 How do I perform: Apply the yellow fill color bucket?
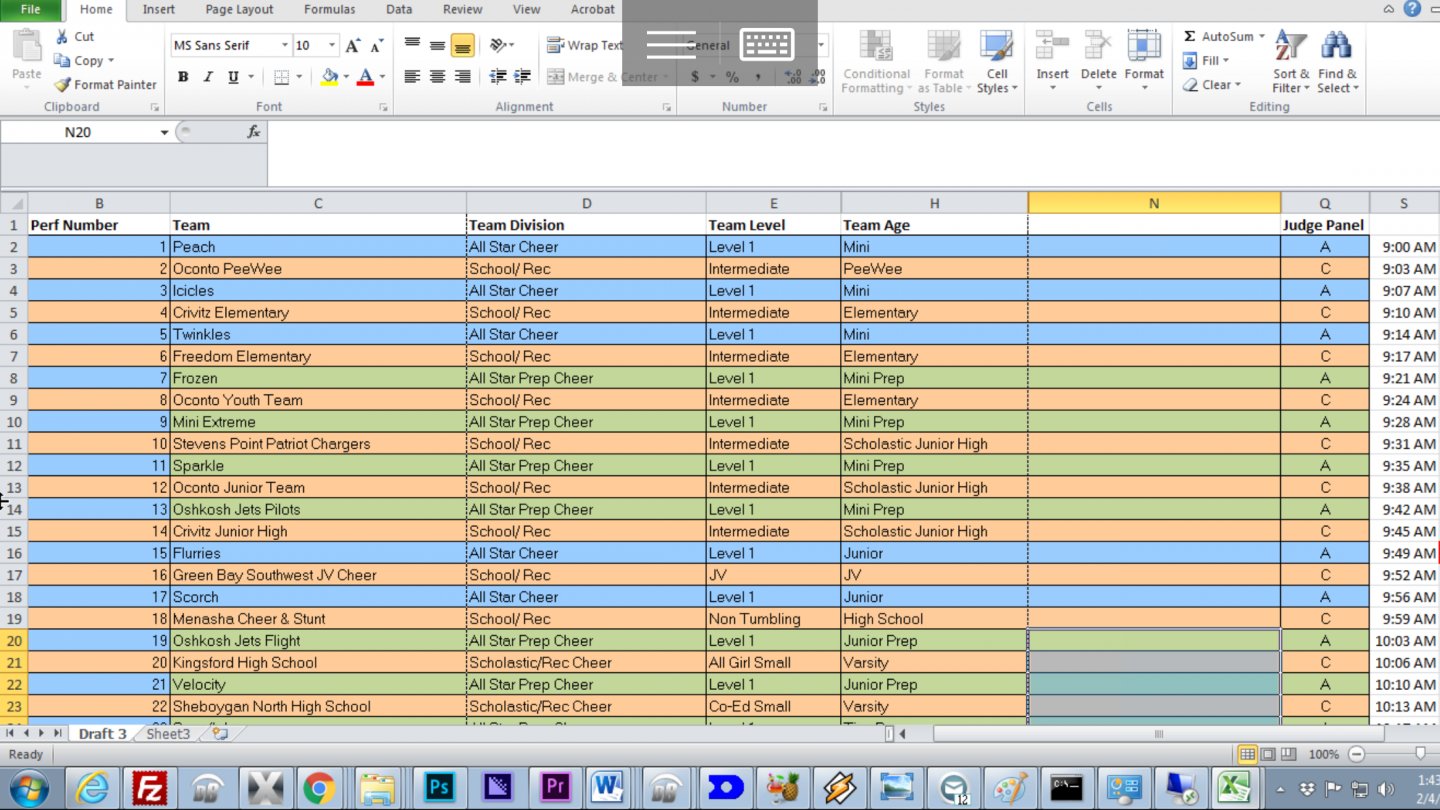tap(330, 77)
